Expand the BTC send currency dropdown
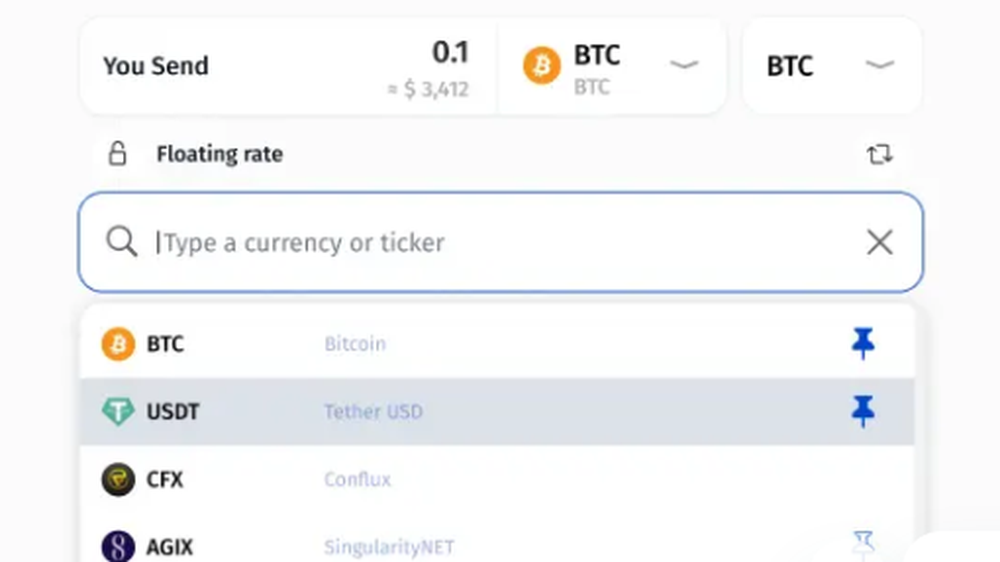1000x562 pixels. [684, 64]
